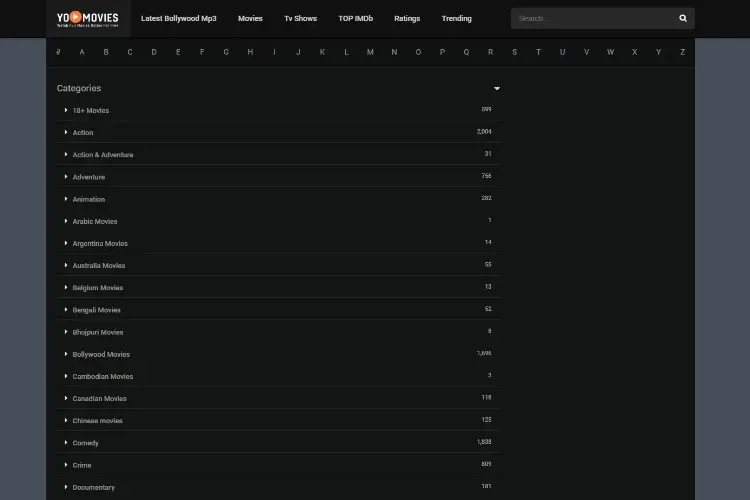Open the Trending page
The height and width of the screenshot is (500, 750).
point(456,18)
